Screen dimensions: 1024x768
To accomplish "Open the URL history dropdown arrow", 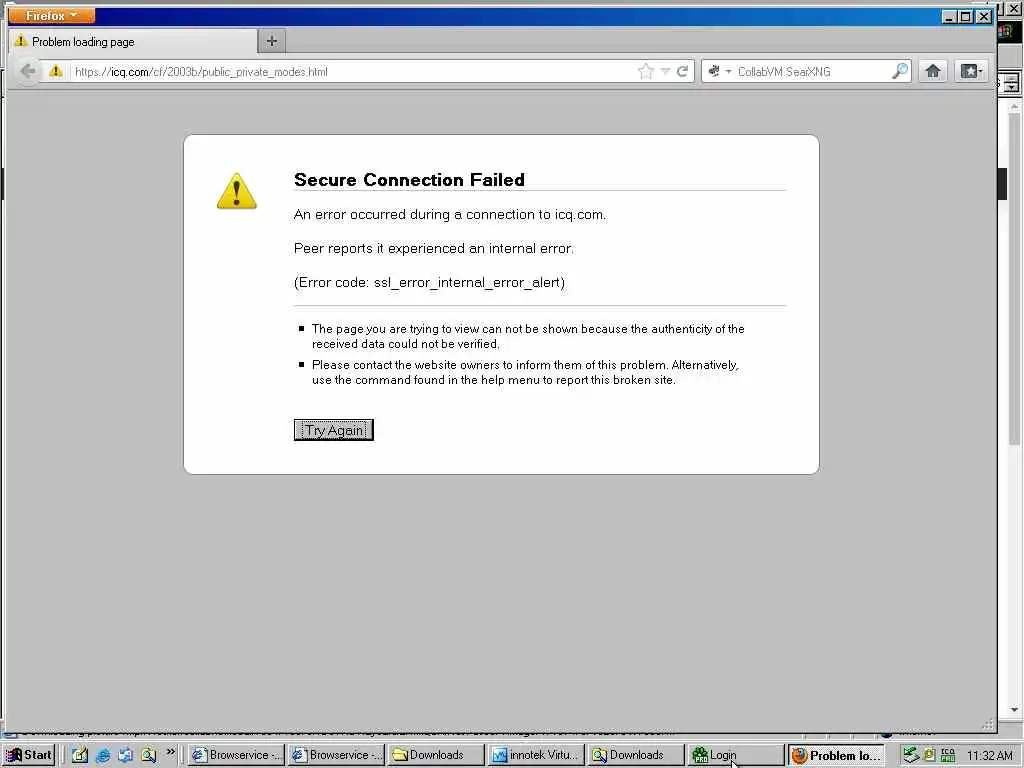I will [x=665, y=71].
